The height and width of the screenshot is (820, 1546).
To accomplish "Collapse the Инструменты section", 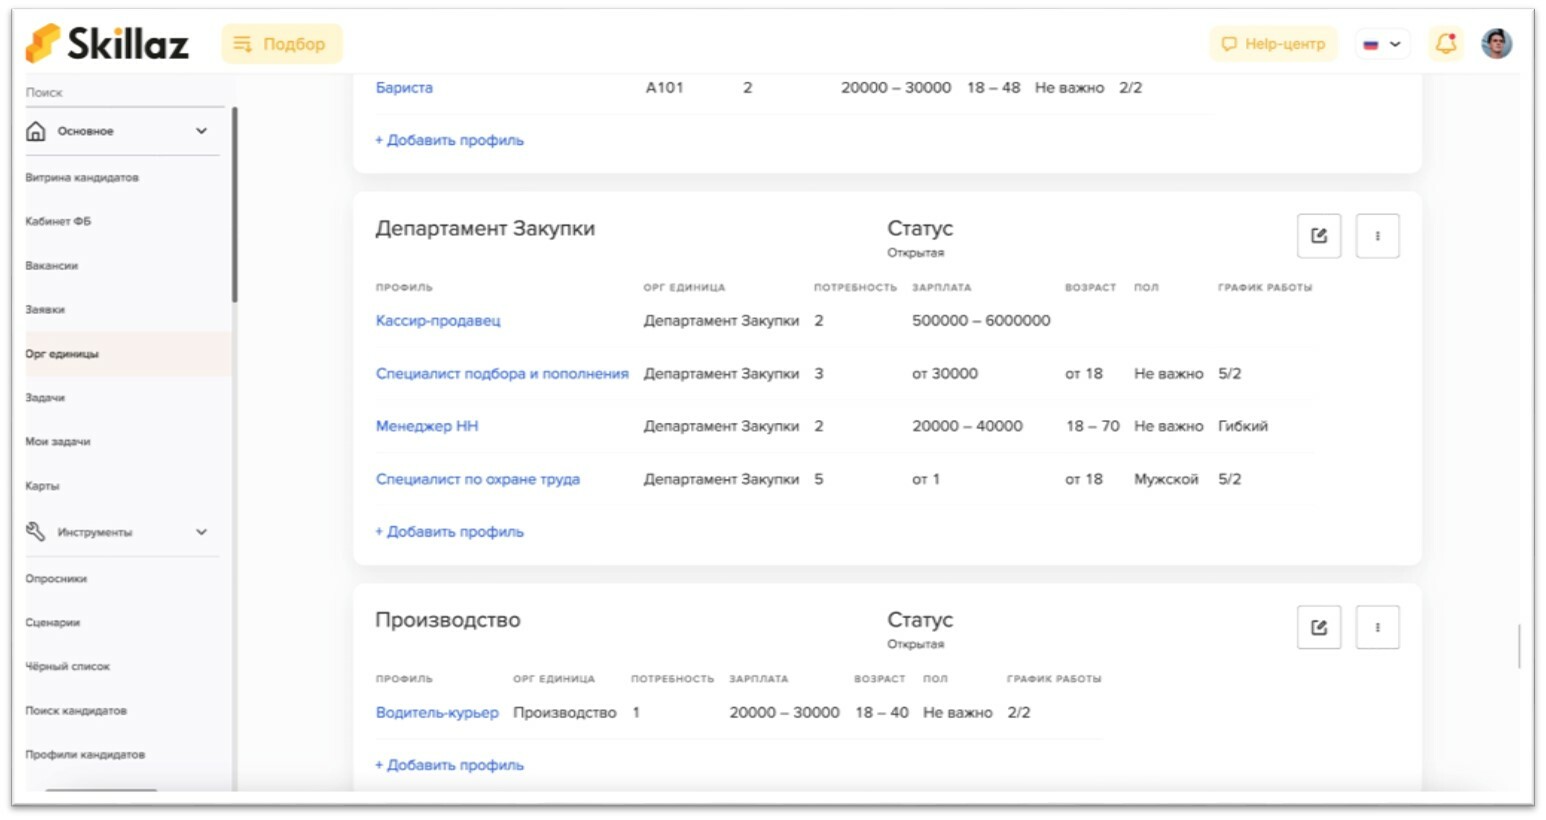I will pyautogui.click(x=200, y=532).
